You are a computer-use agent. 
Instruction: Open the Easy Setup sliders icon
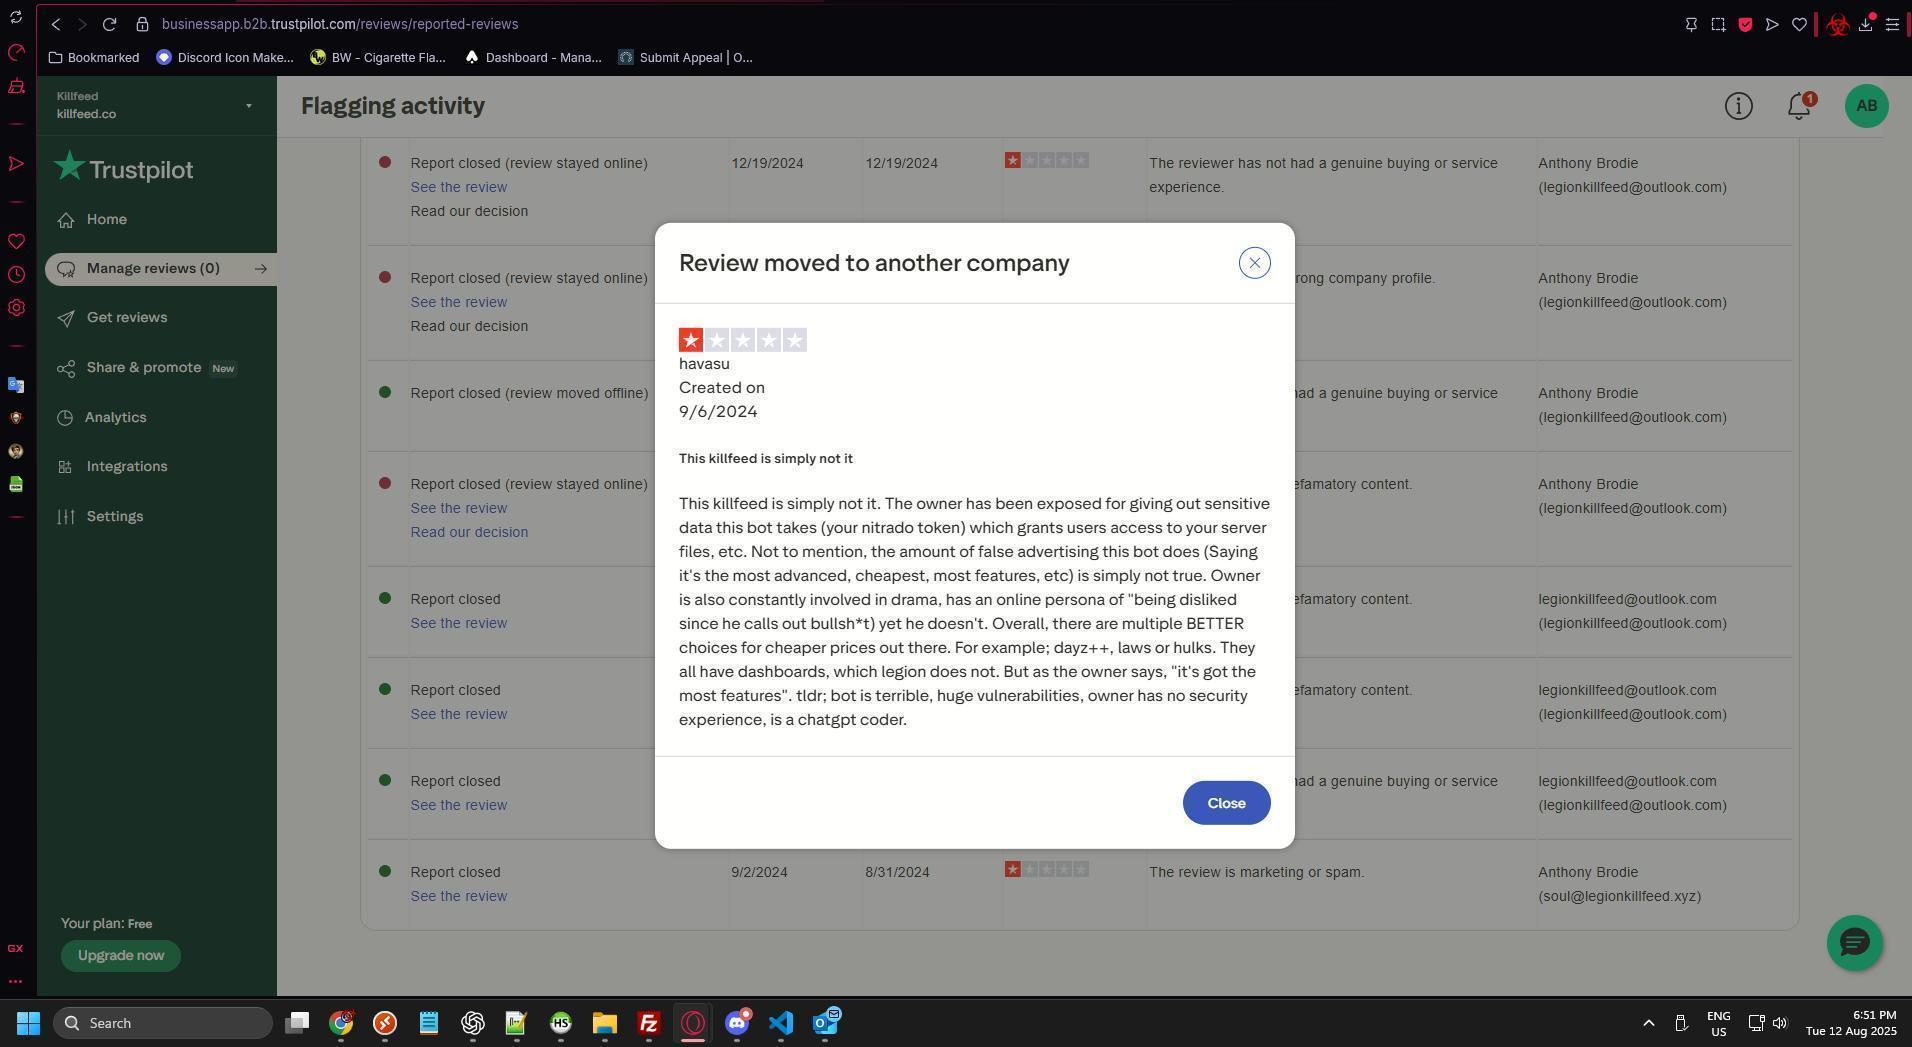[x=1892, y=24]
